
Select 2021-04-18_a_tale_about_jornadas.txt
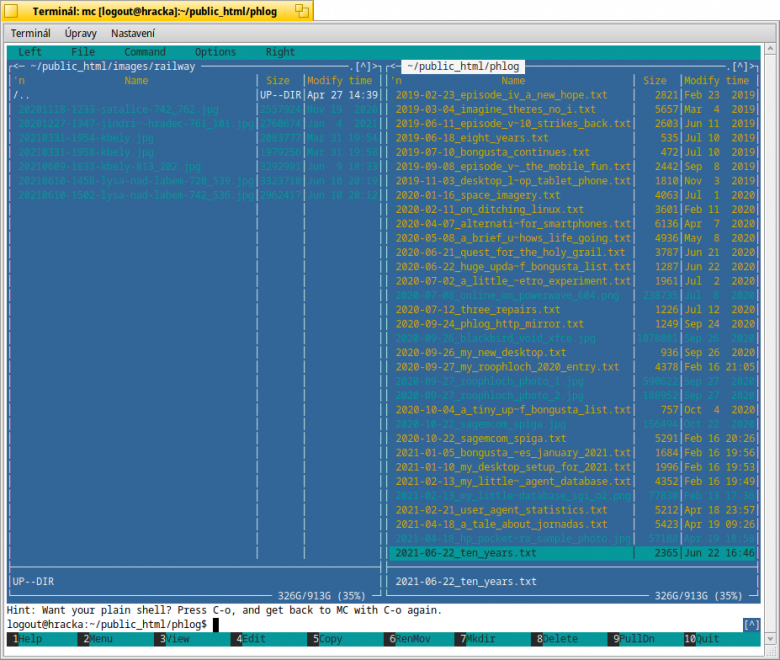click(x=572, y=524)
